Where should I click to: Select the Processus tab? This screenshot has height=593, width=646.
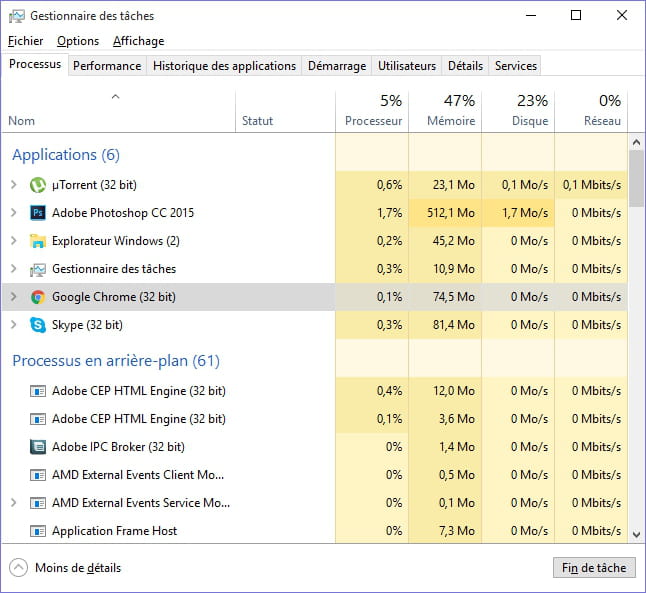35,64
